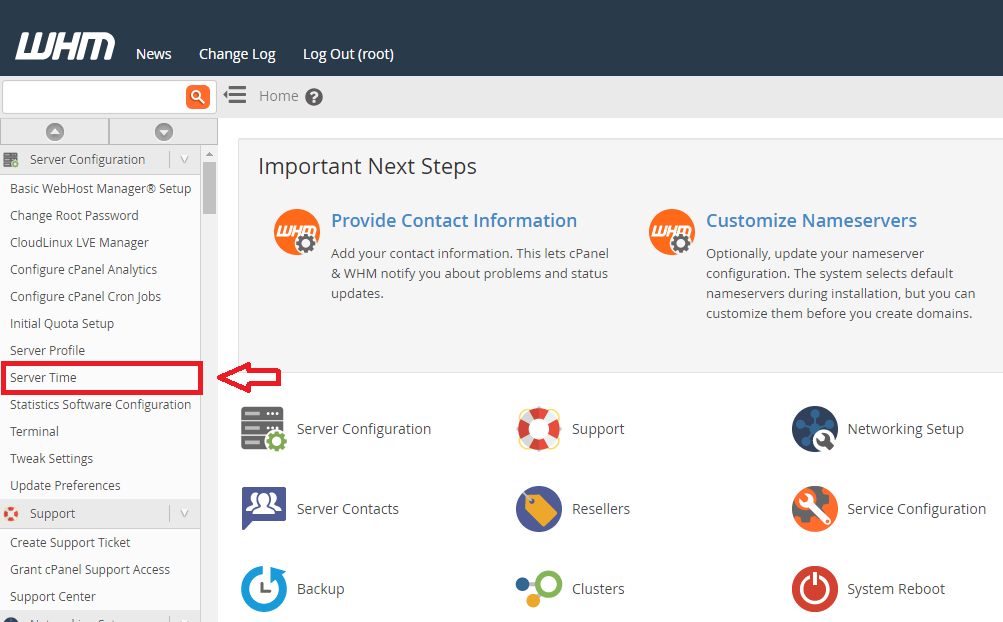Screen dimensions: 1003x622
Task: Open Initial Quota Setup
Action: click(62, 323)
